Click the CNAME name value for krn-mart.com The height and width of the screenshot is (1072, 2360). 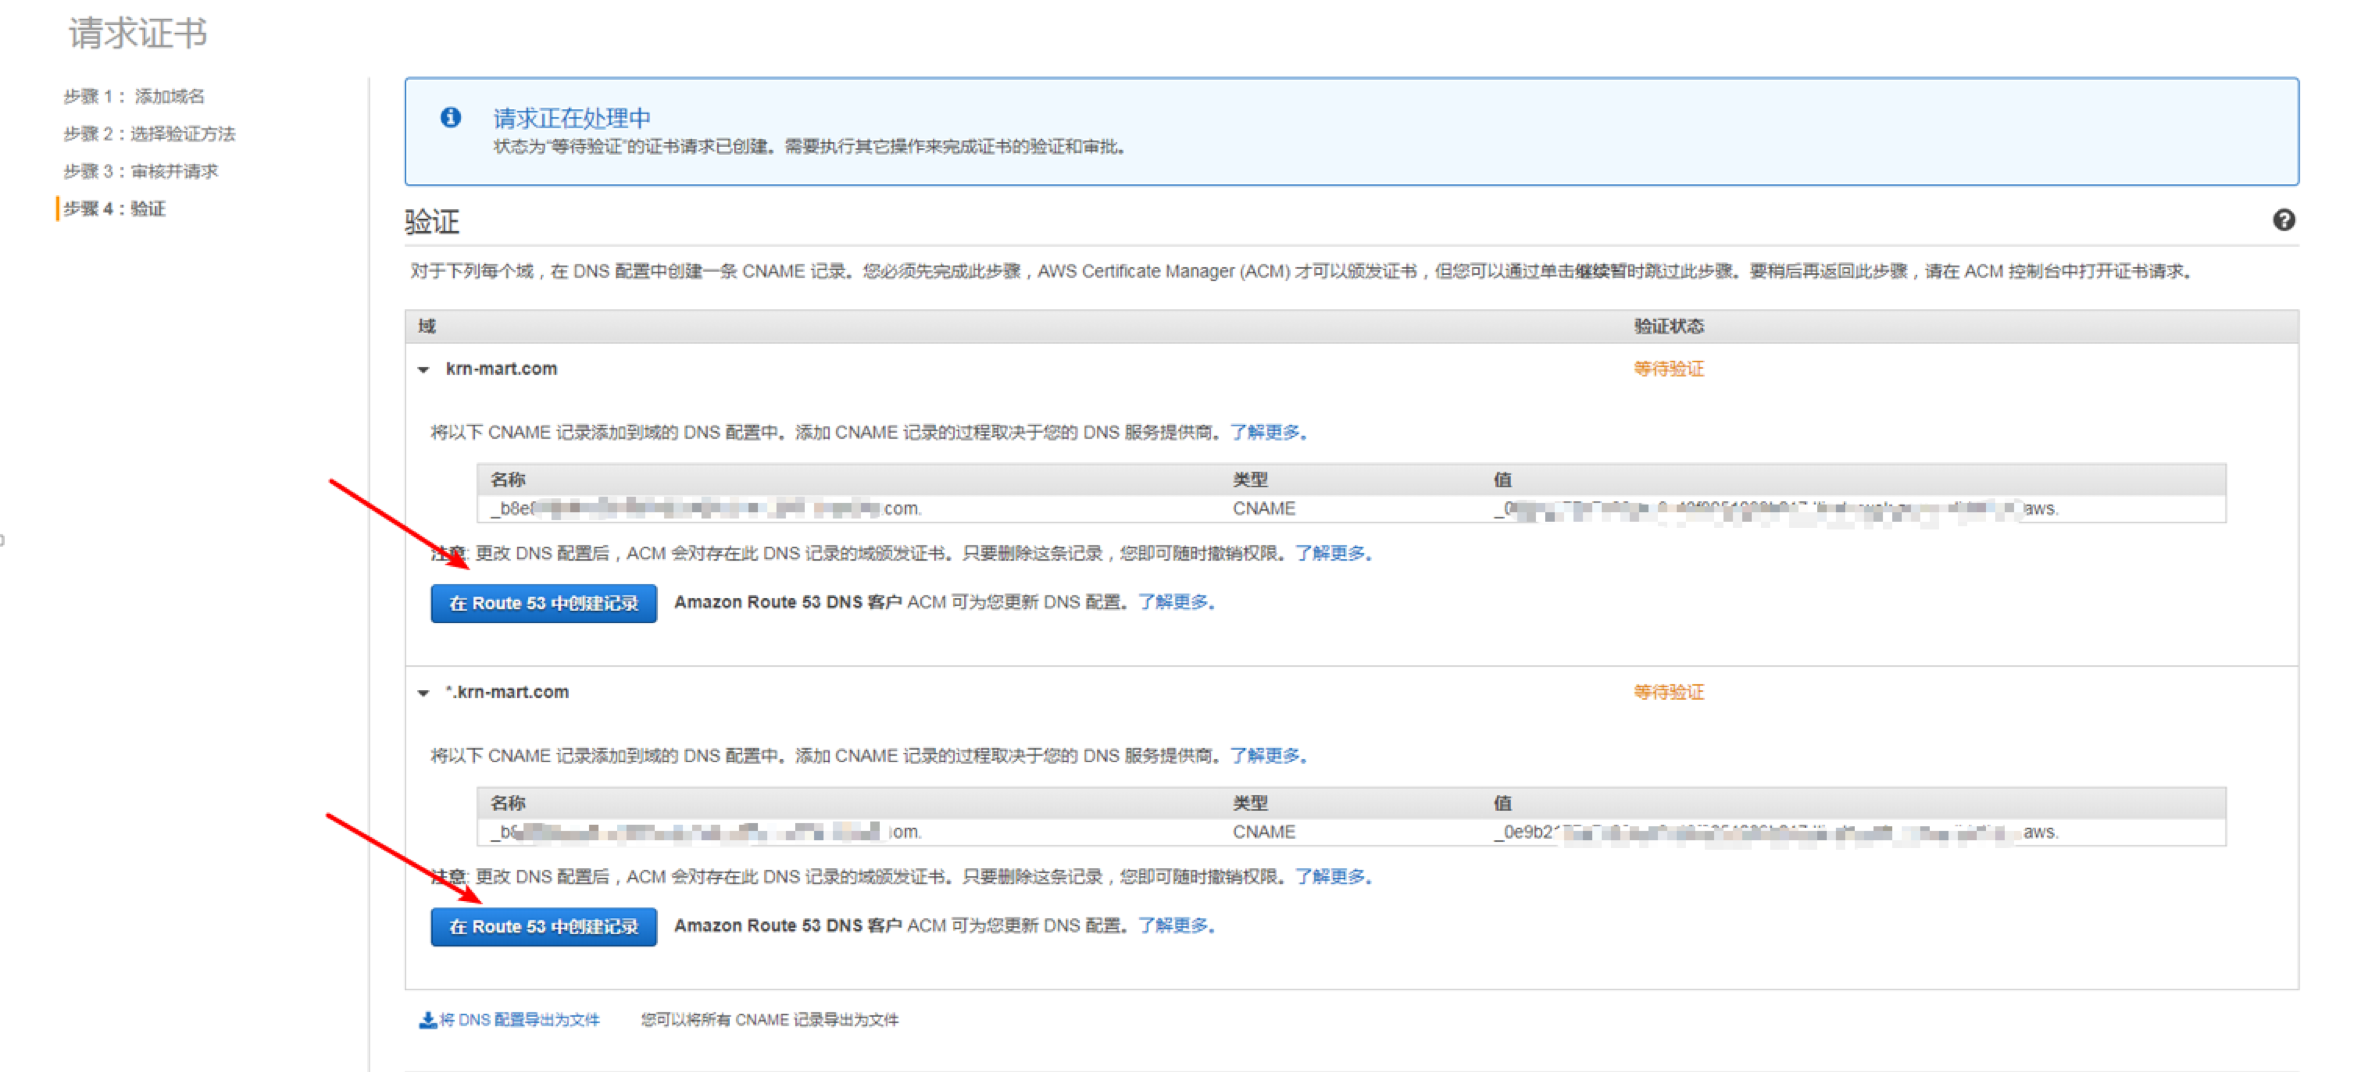coord(705,509)
